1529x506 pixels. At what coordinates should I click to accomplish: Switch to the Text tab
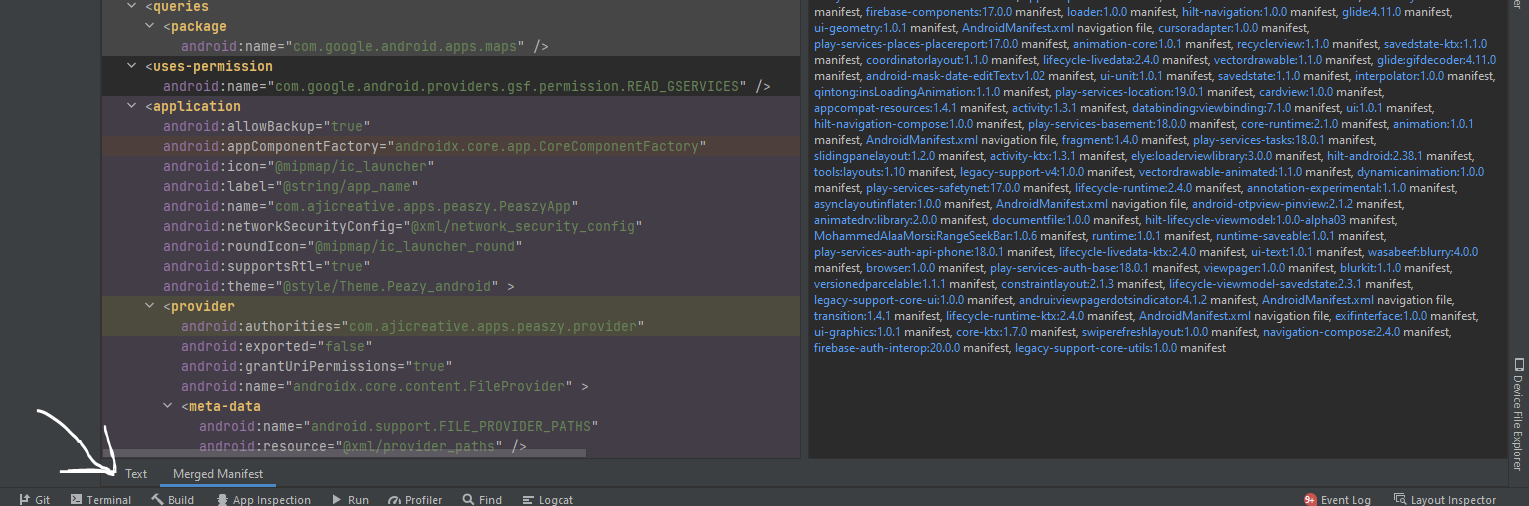[136, 473]
